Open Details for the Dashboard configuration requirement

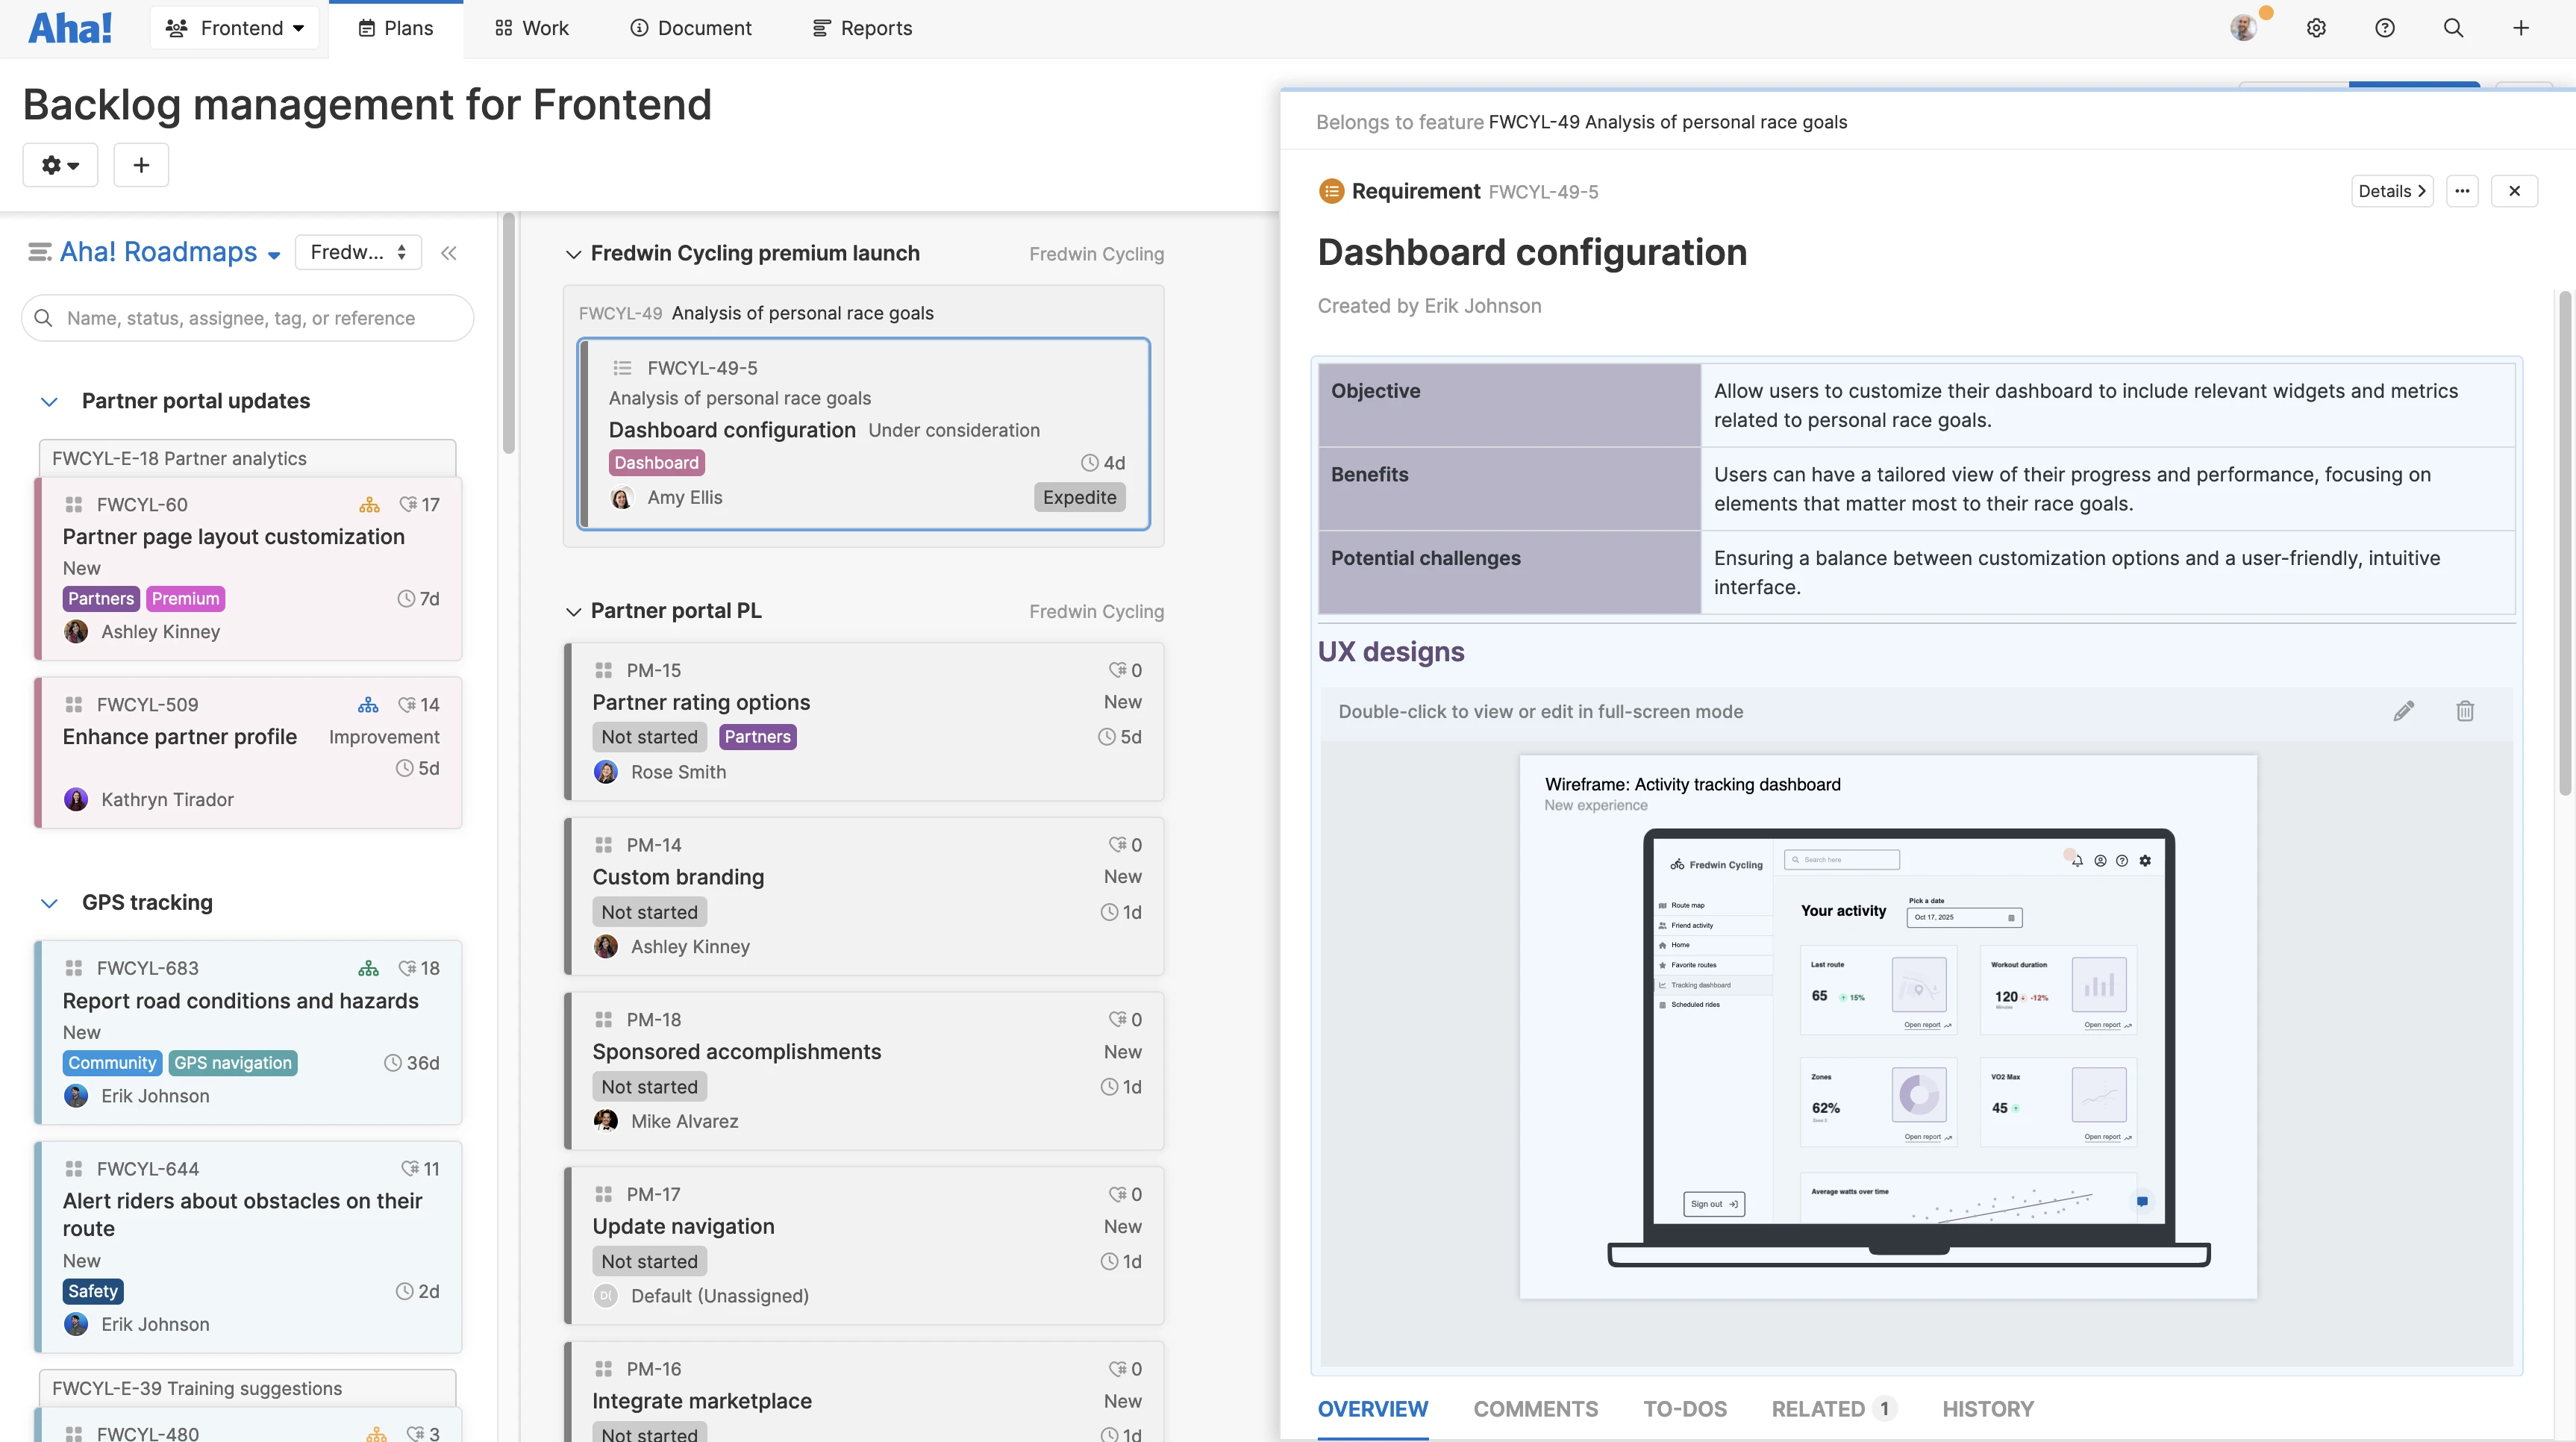click(x=2391, y=190)
